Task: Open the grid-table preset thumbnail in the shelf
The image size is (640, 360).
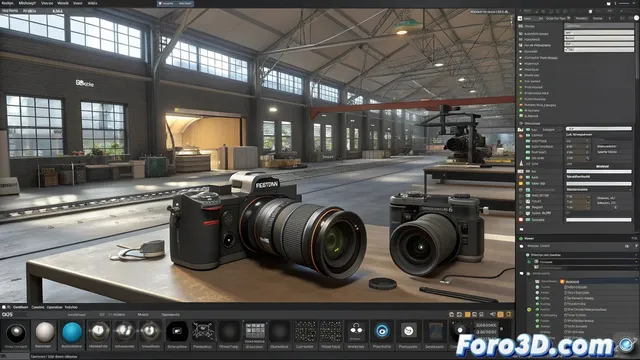Action: coord(255,331)
